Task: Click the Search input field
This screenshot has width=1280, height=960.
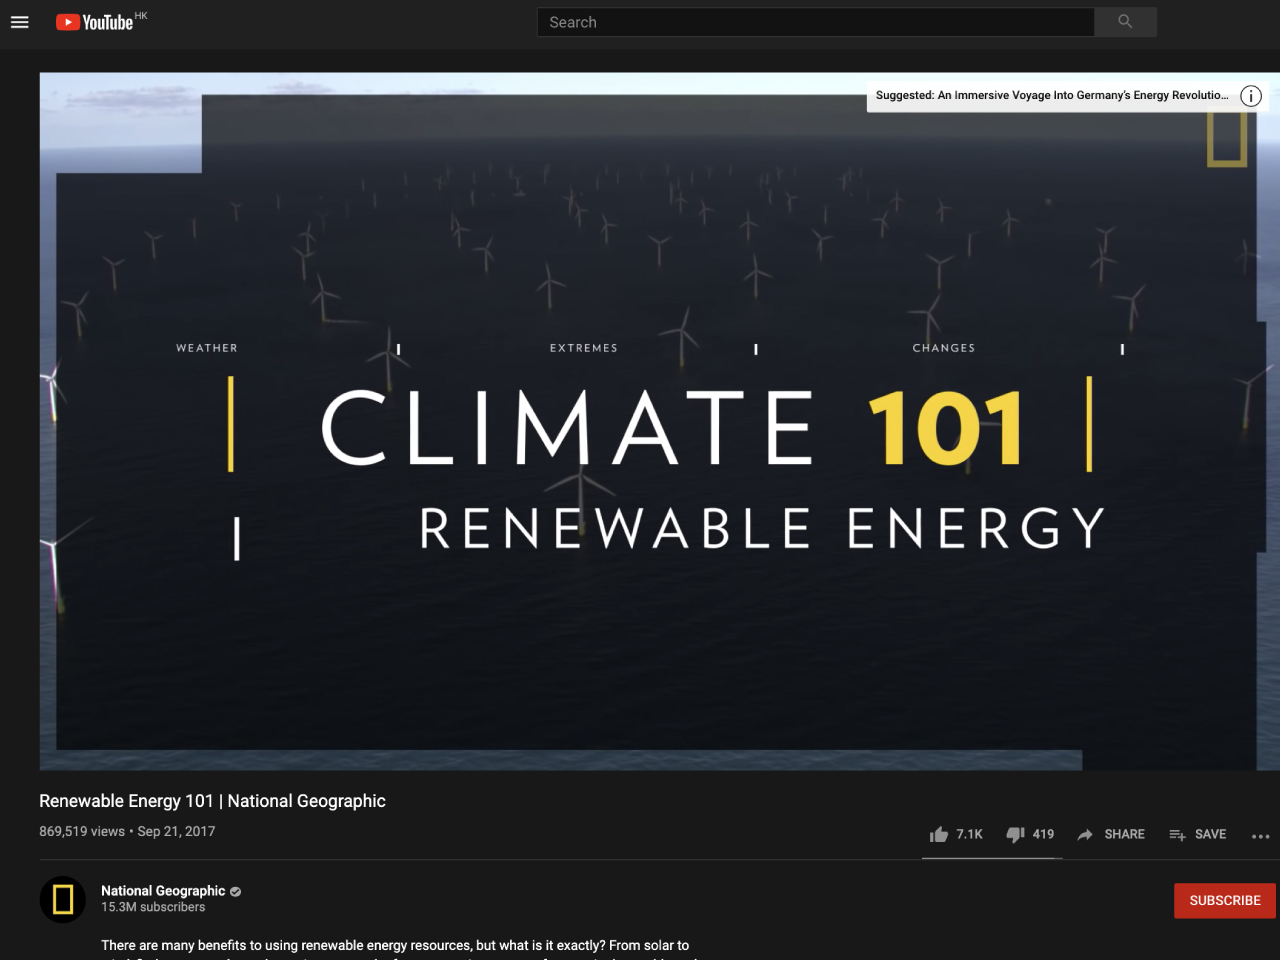Action: [815, 22]
